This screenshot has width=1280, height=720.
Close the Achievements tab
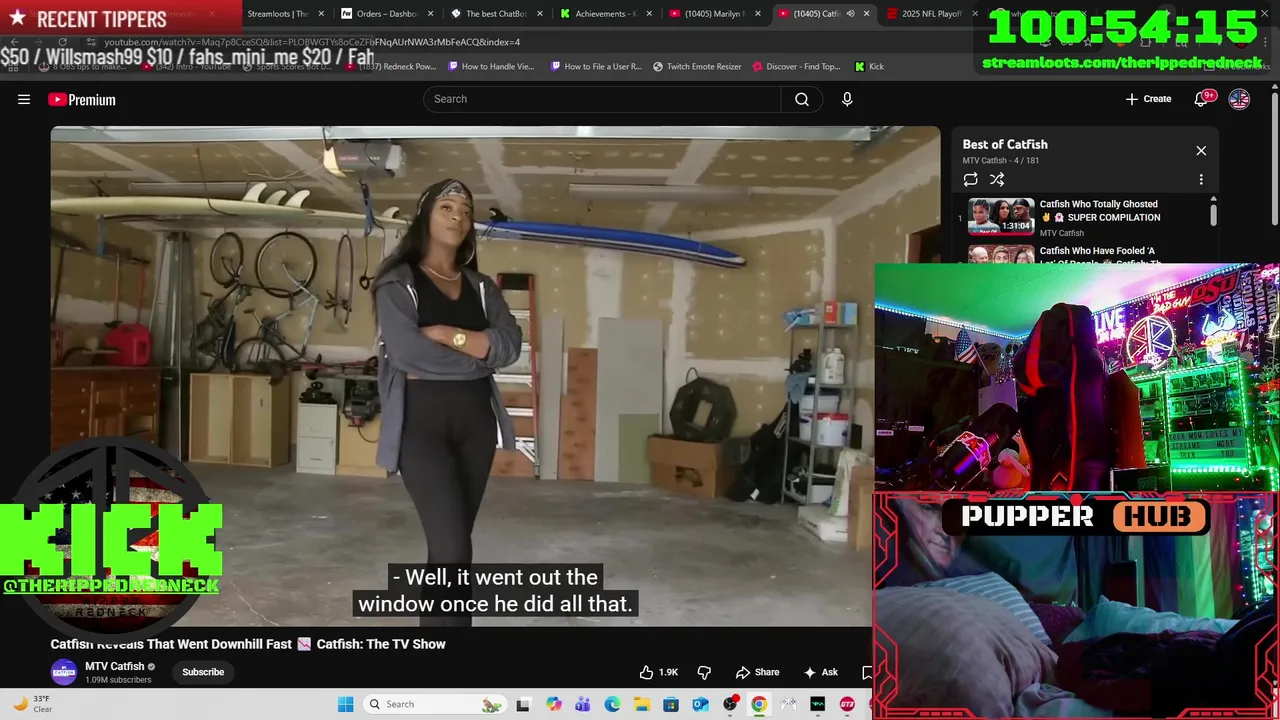point(649,14)
